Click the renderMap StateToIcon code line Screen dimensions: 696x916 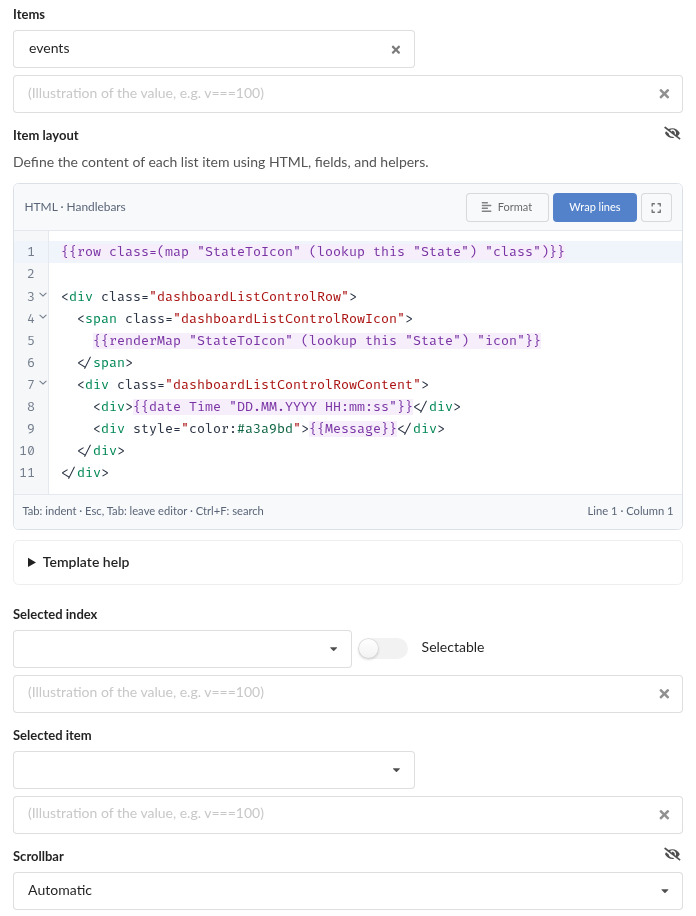[317, 341]
